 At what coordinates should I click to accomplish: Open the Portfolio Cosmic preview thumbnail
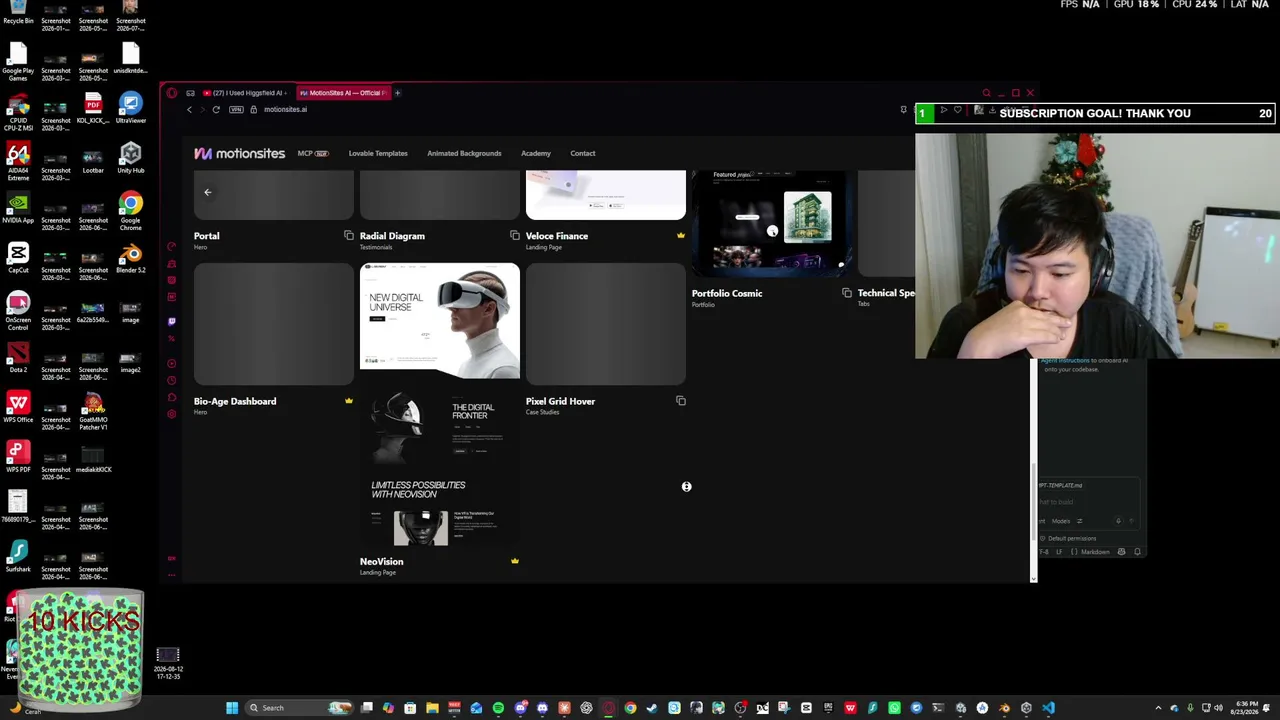pyautogui.click(x=772, y=223)
